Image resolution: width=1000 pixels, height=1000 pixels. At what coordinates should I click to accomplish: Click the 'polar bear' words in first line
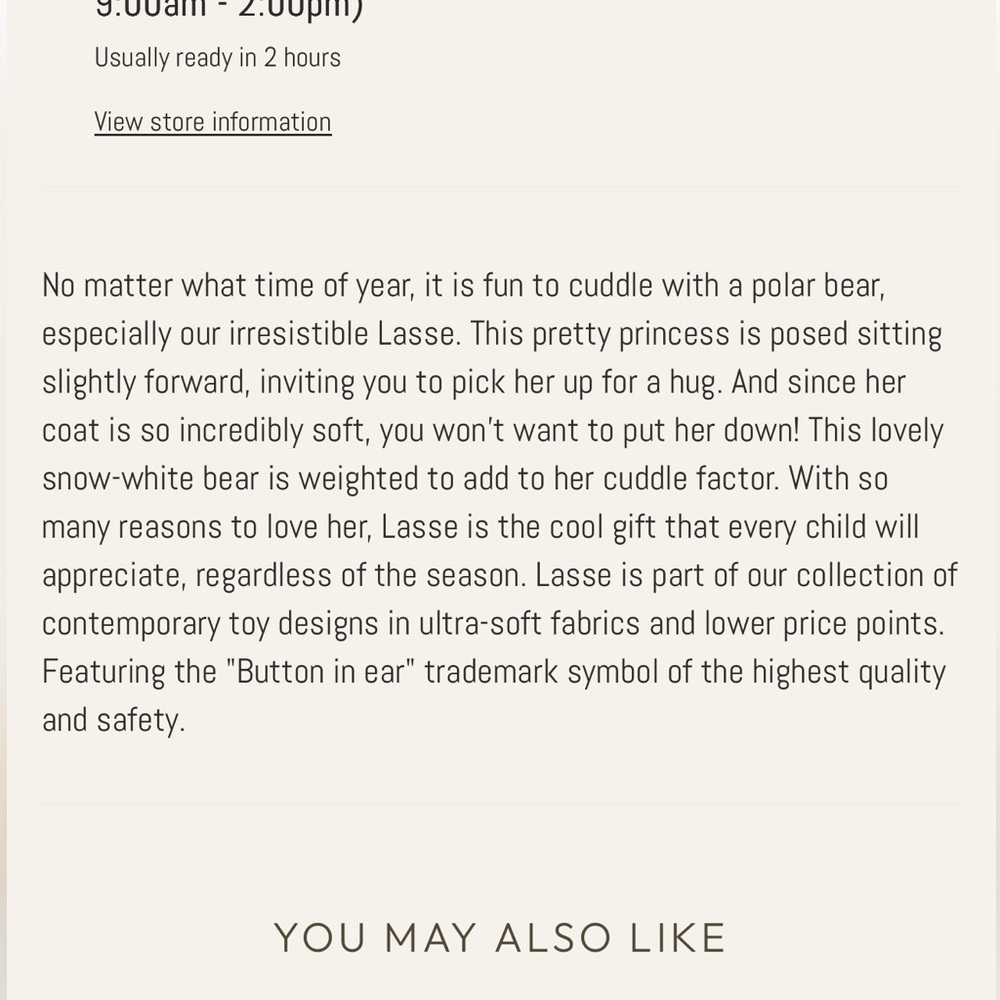[815, 285]
